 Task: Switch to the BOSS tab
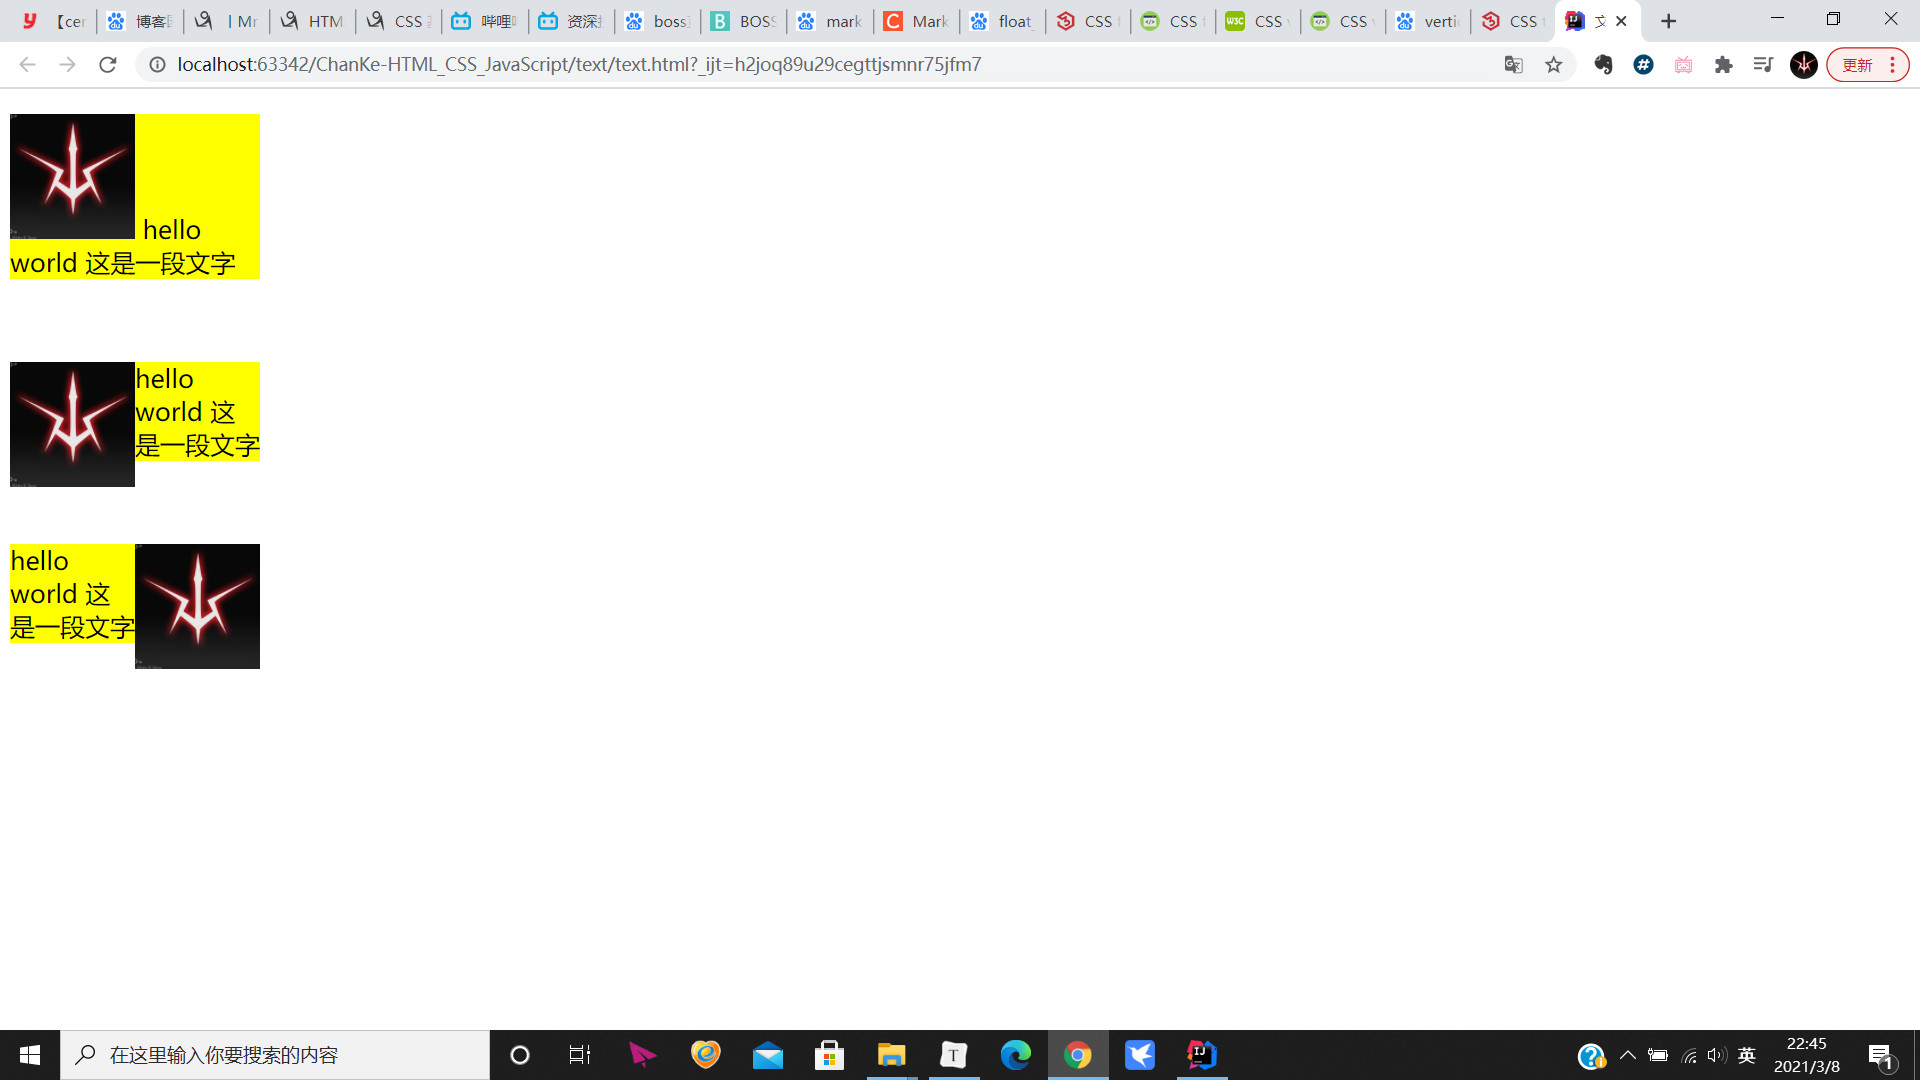tap(744, 21)
